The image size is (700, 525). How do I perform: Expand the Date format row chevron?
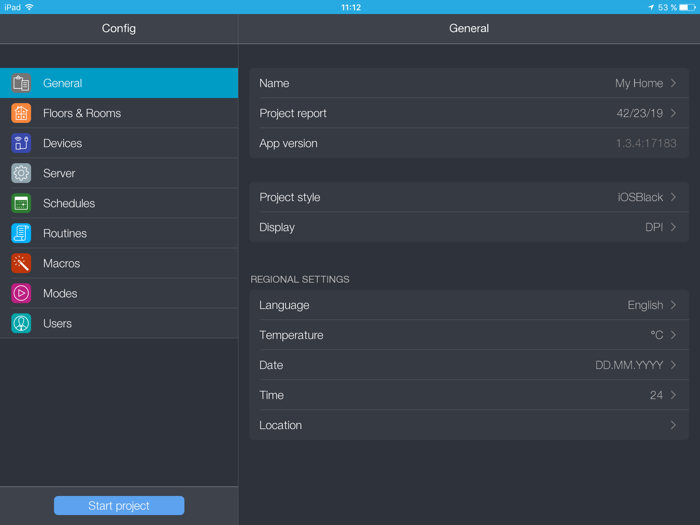point(673,365)
